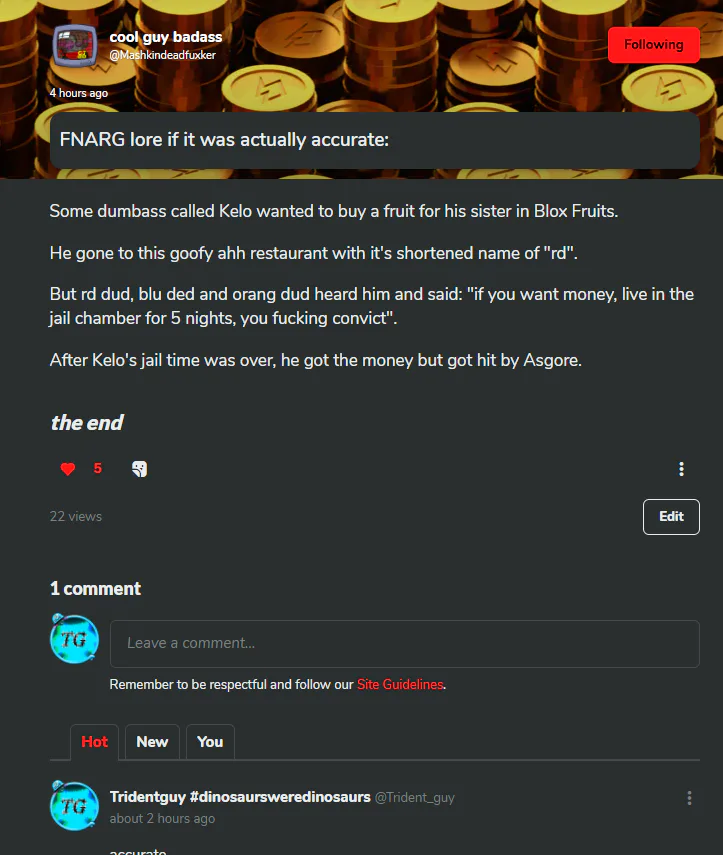Screen dimensions: 723x855
Task: Open the @Mashkindeadfuxker handle
Action: tap(162, 55)
